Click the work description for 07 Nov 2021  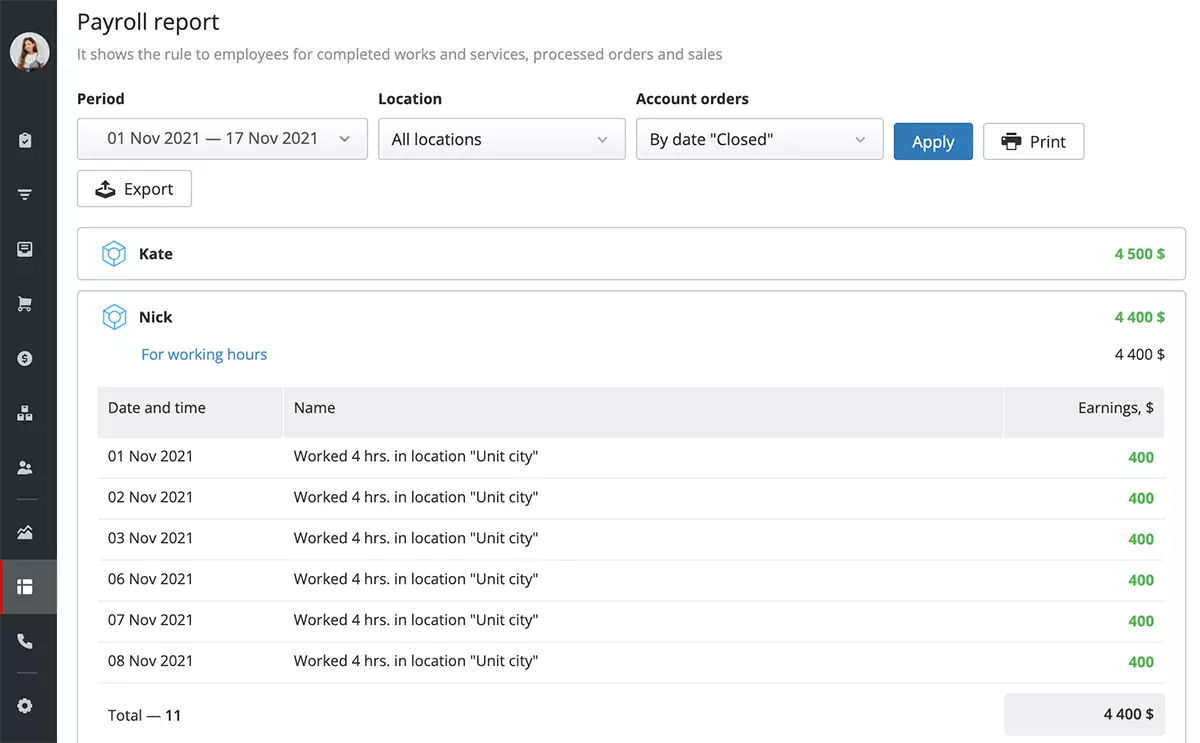point(416,620)
